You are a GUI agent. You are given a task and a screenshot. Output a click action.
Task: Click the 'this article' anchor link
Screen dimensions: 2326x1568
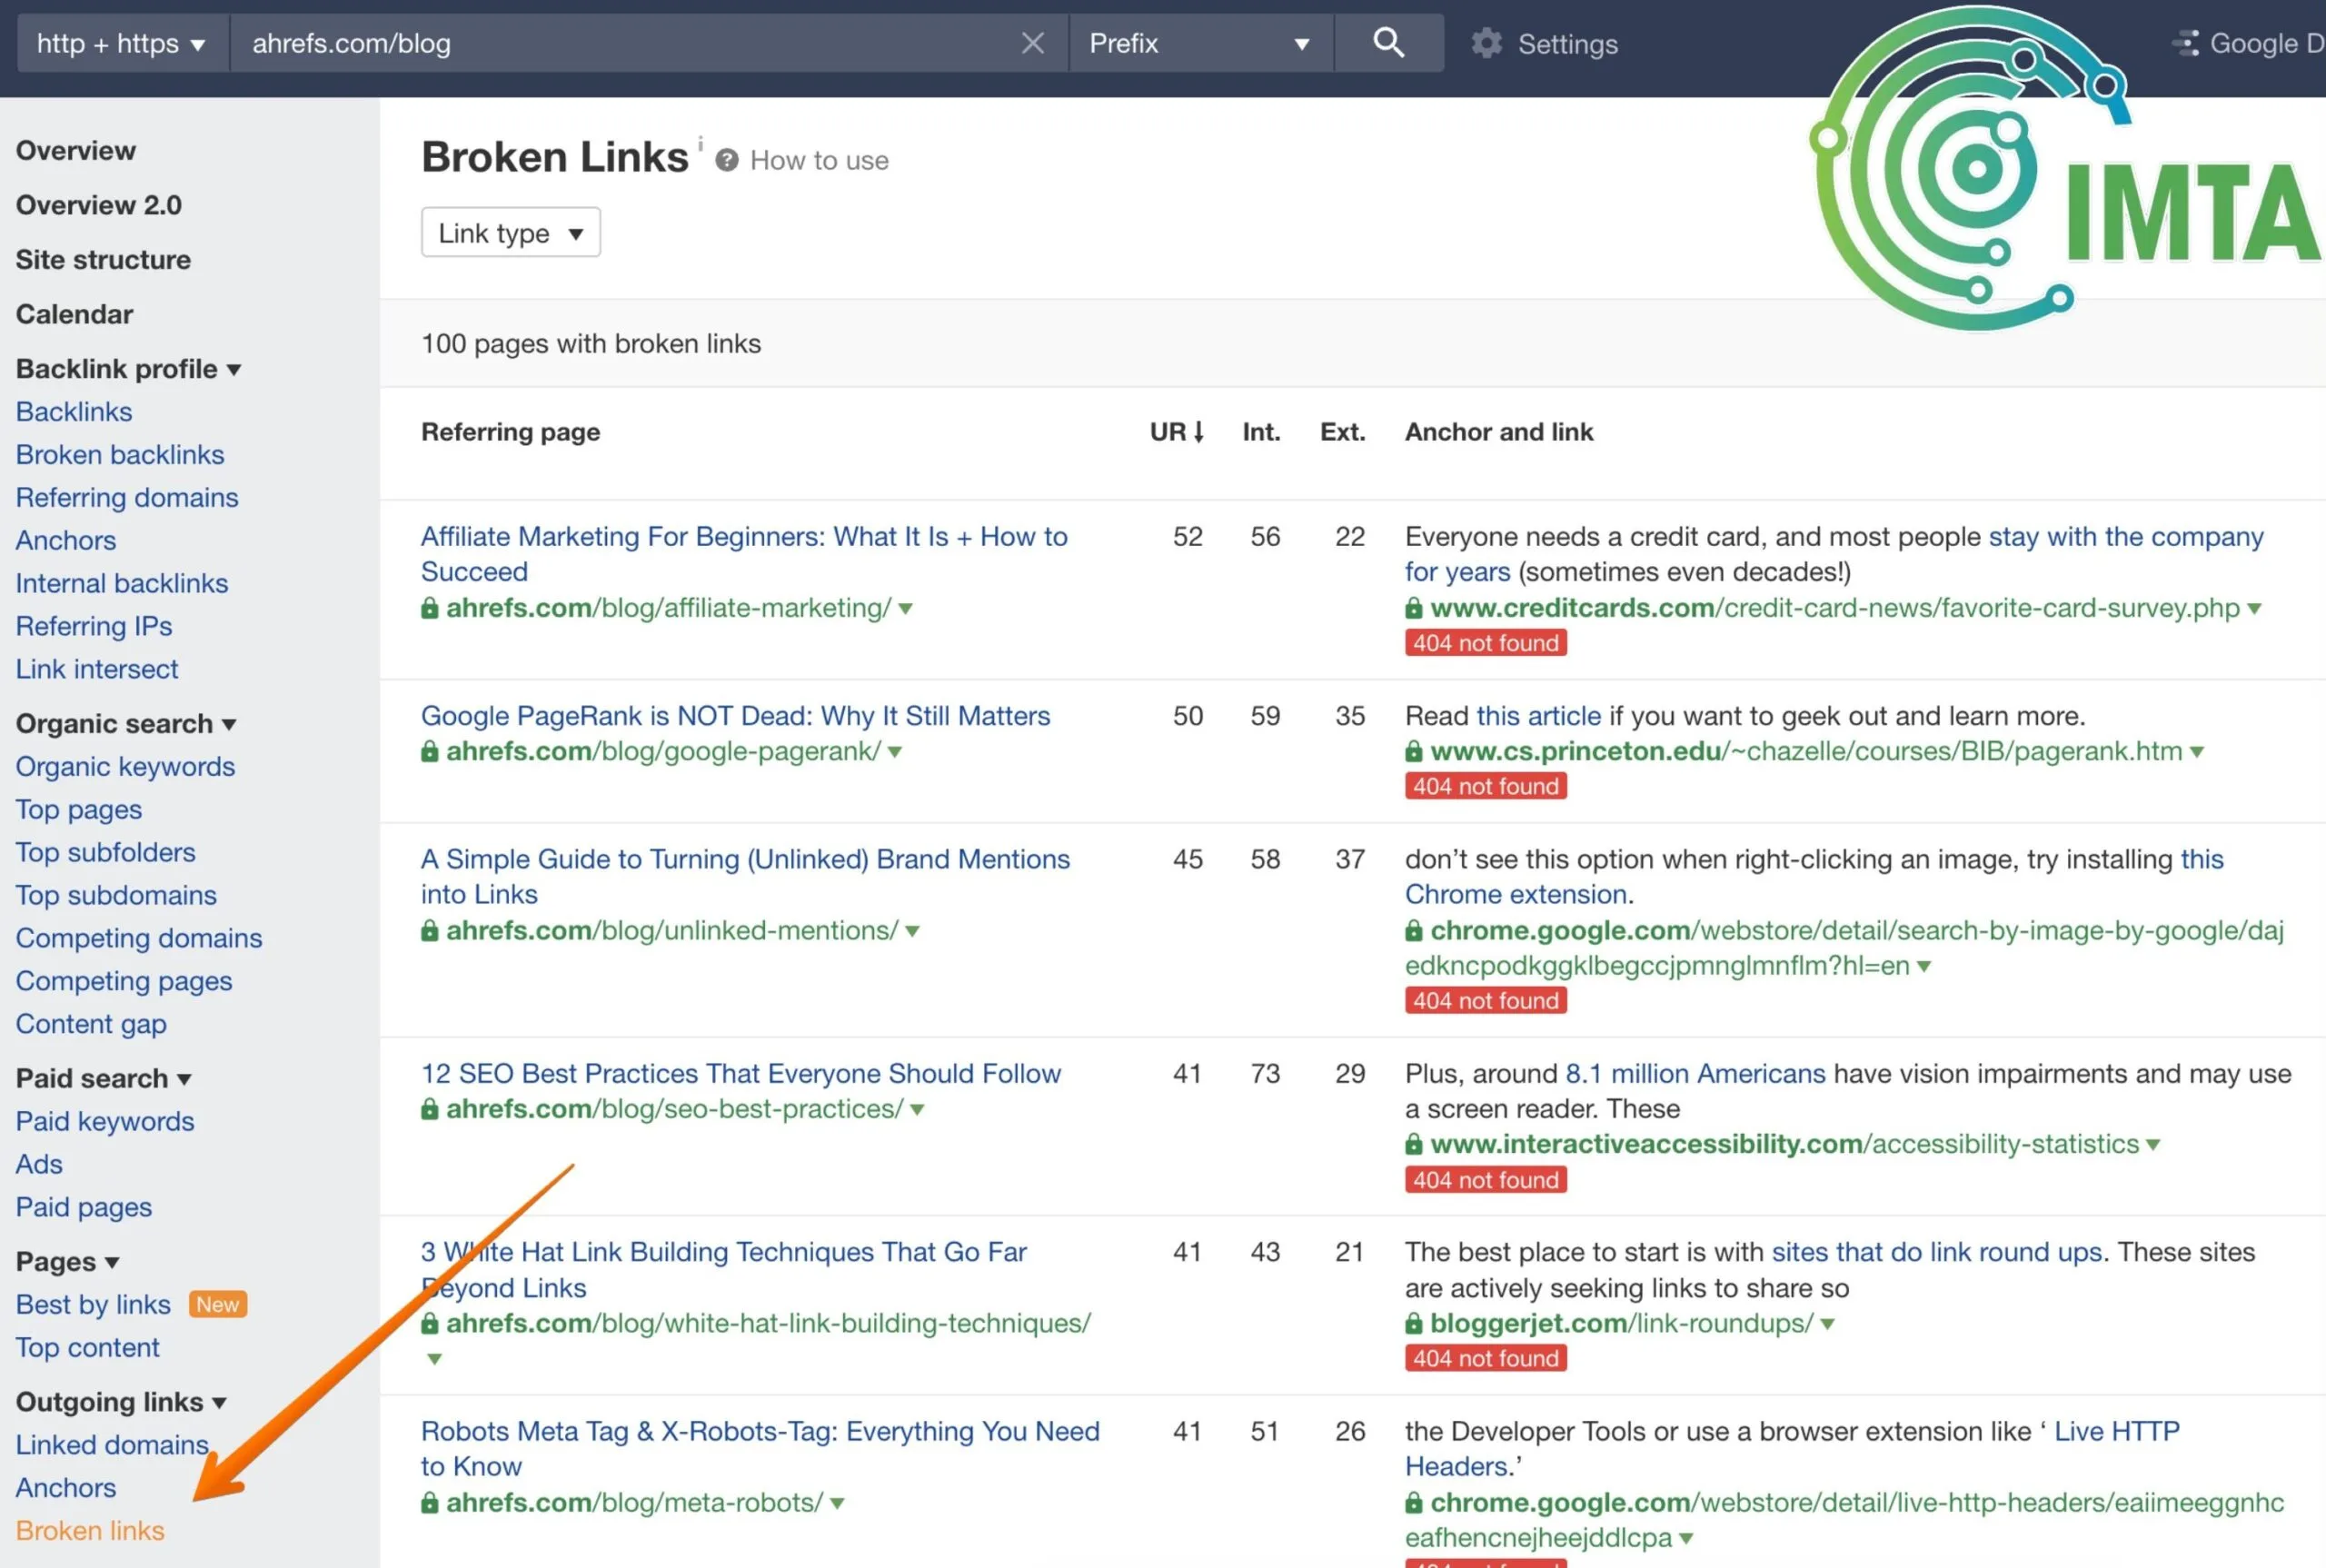pyautogui.click(x=1538, y=716)
